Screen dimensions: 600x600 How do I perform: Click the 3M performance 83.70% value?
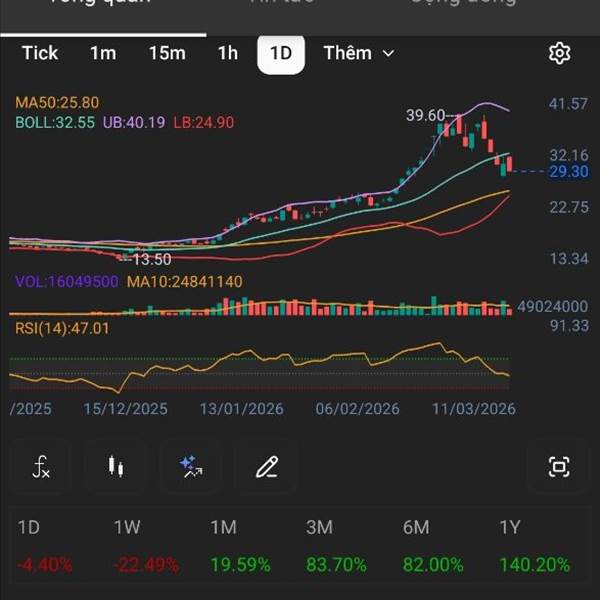336,565
